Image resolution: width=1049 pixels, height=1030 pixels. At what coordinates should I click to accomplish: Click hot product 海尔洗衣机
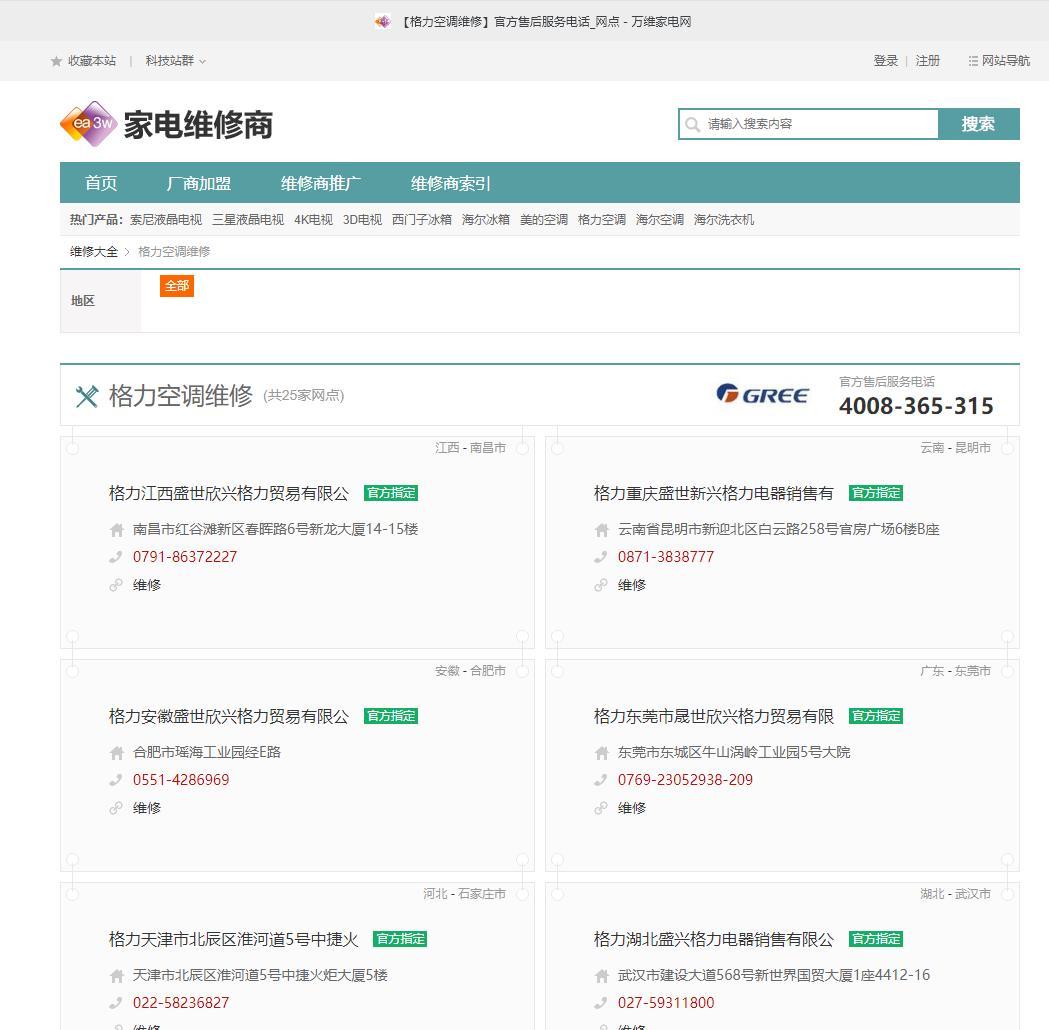(x=724, y=219)
